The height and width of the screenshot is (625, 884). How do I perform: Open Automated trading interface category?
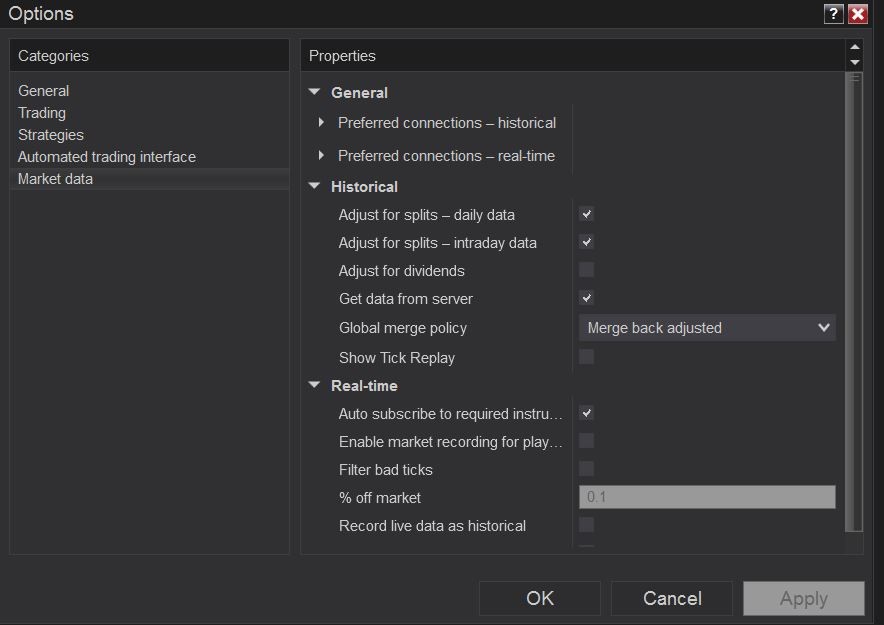point(107,157)
